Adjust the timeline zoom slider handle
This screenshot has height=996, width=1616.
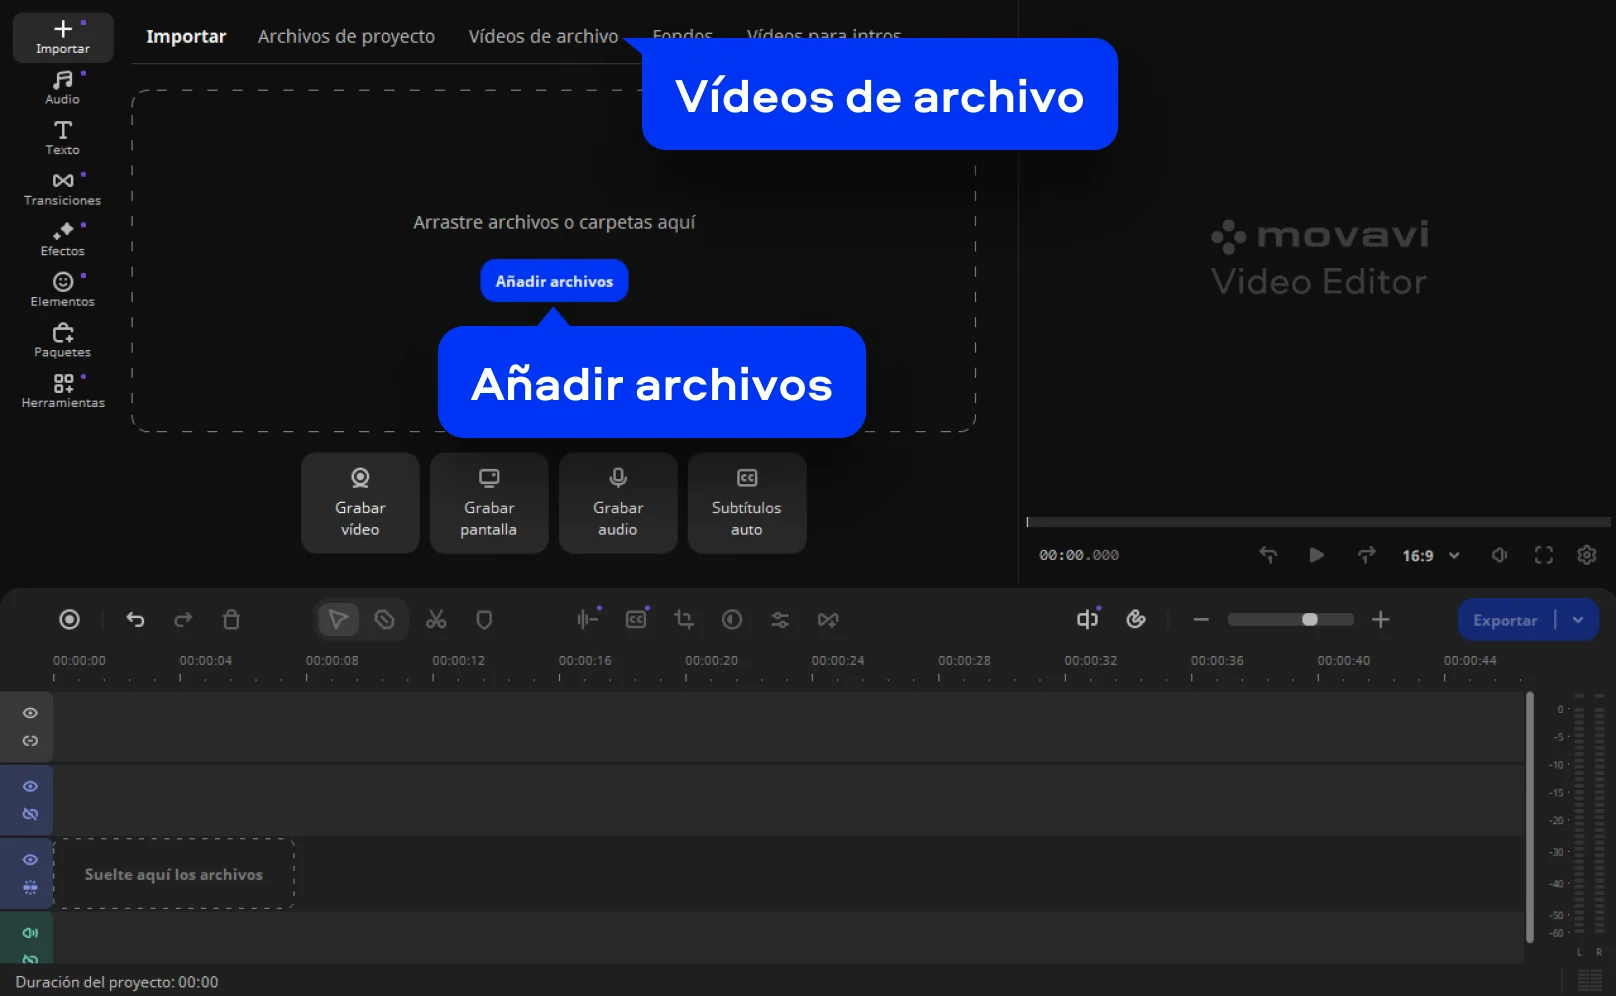(1309, 620)
